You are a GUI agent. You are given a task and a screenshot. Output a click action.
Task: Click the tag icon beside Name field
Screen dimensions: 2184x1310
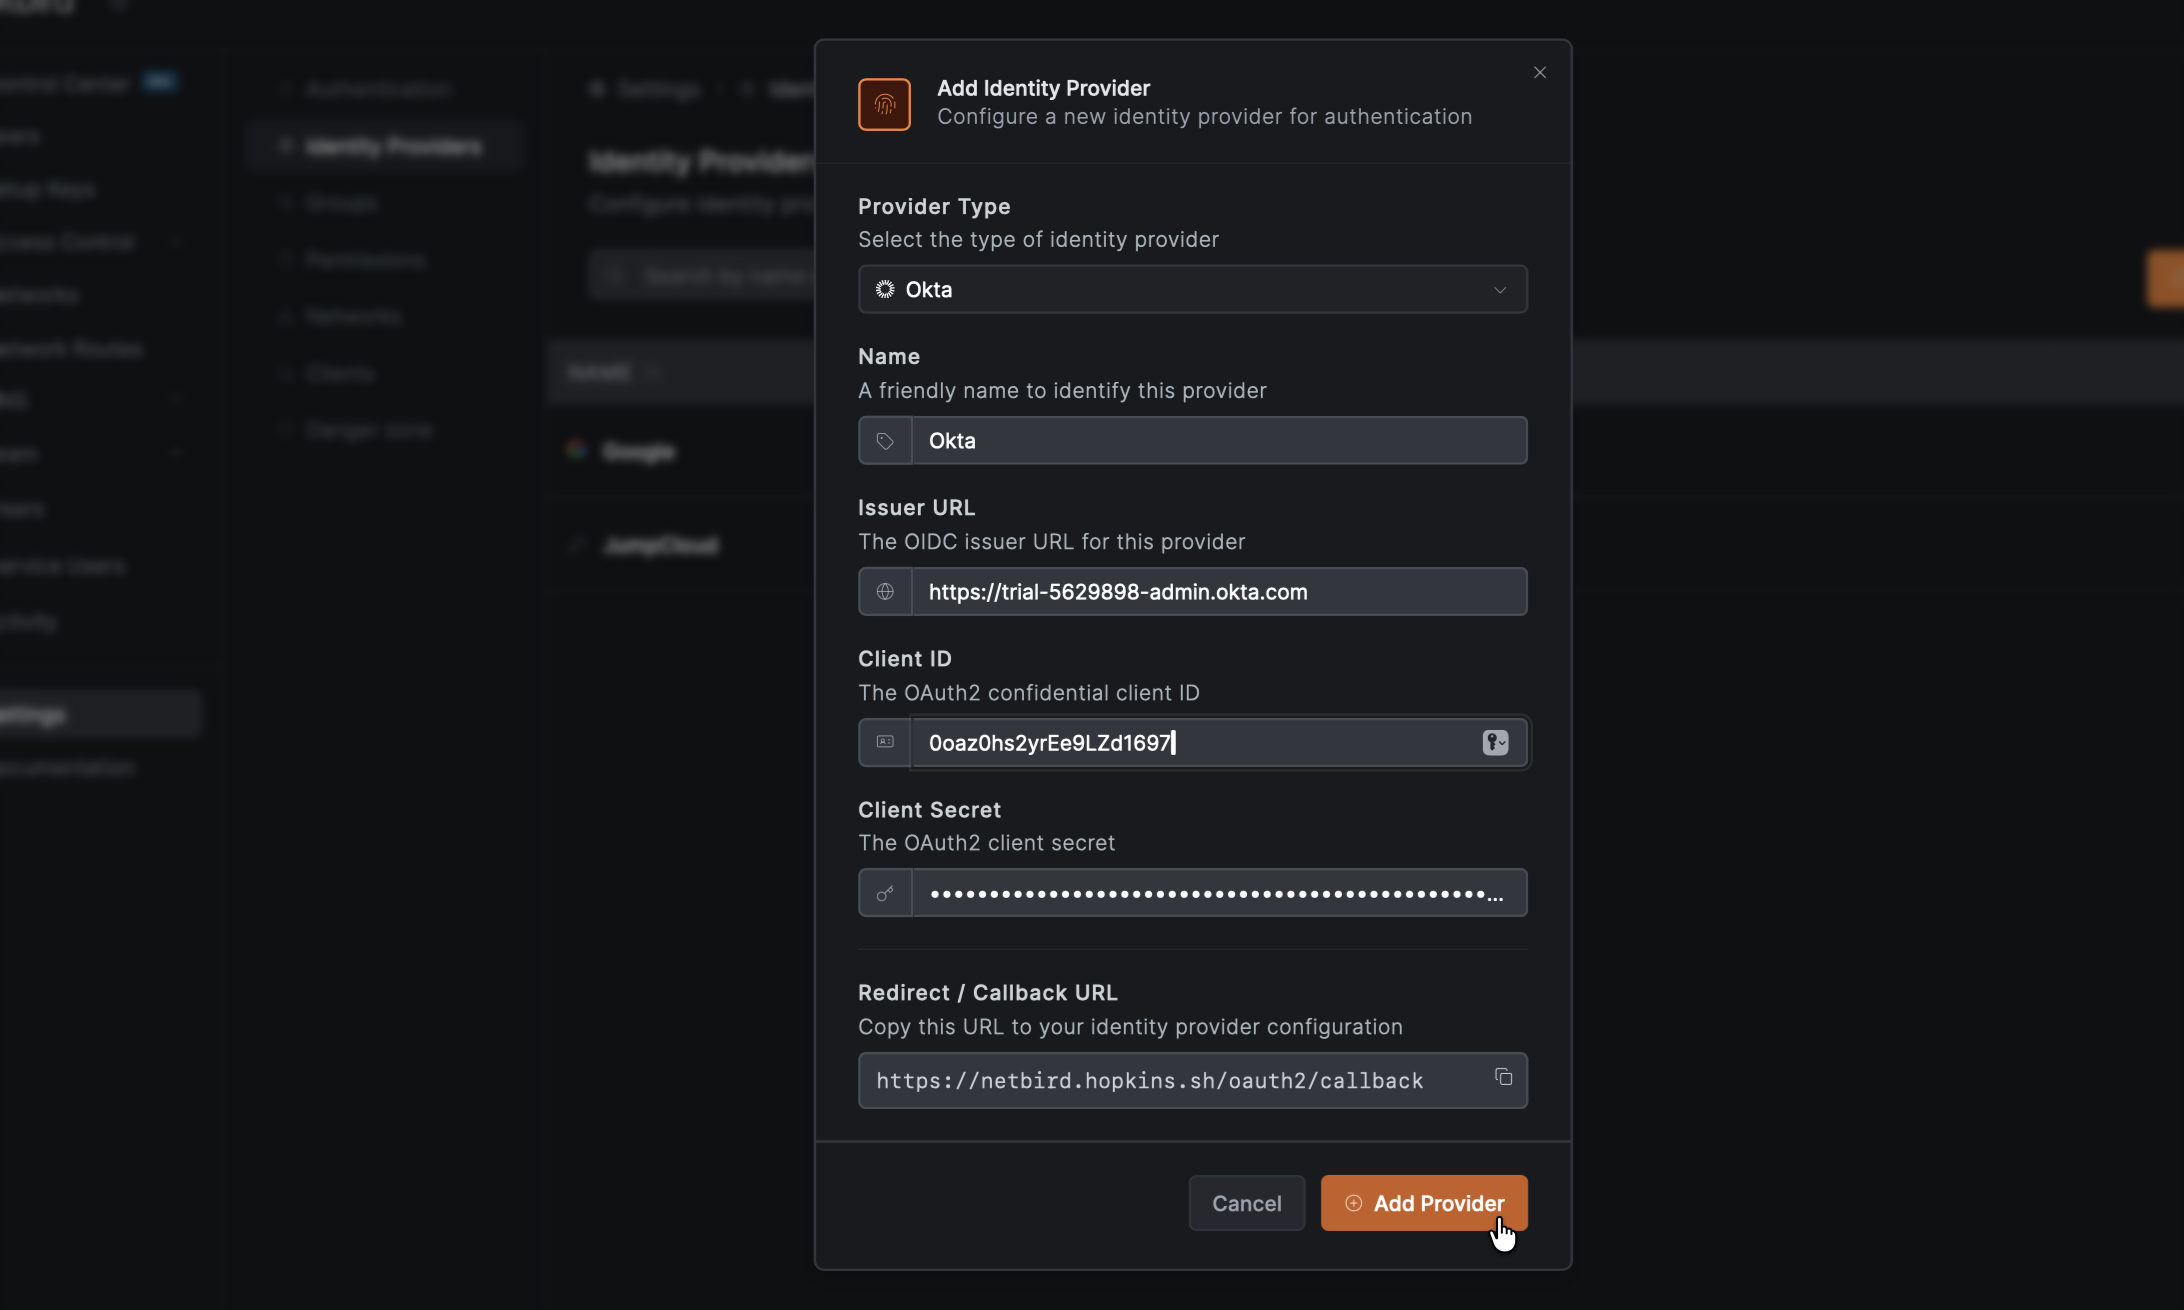[x=885, y=441]
